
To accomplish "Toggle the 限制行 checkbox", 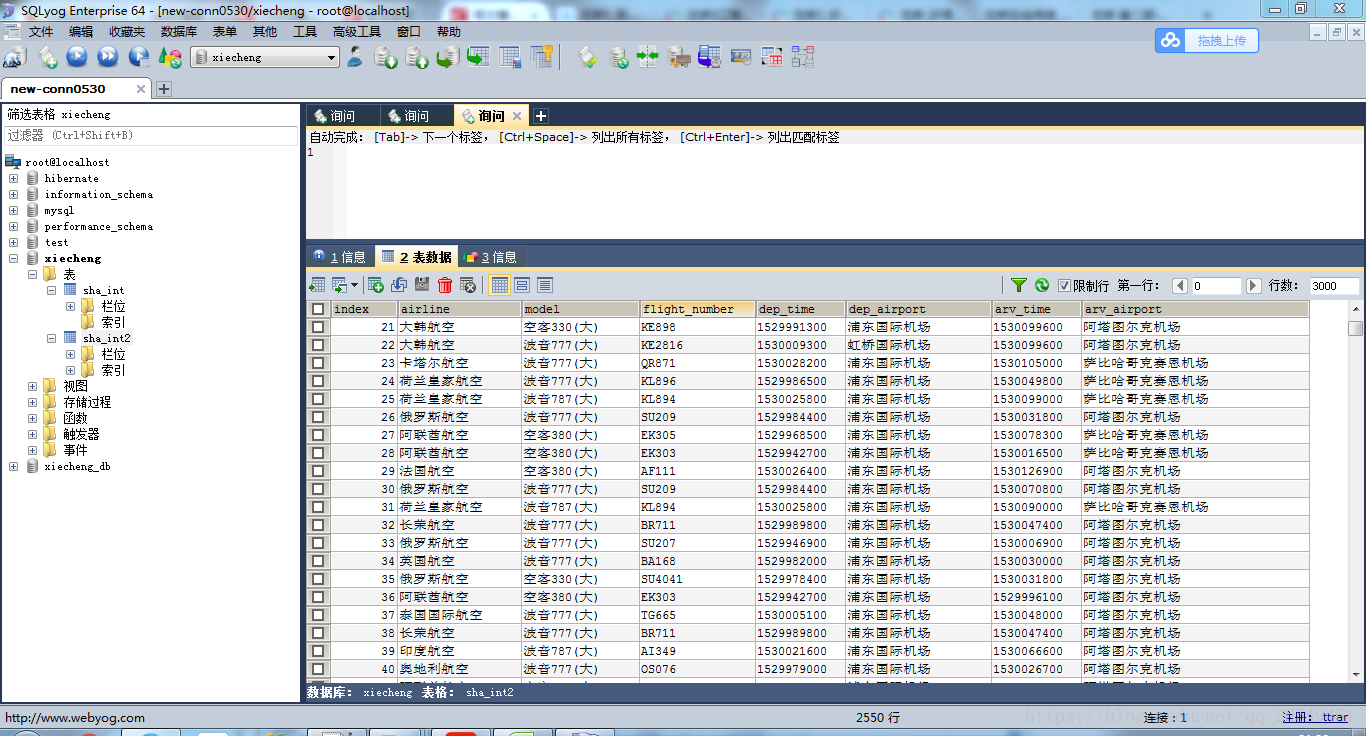I will 1065,286.
